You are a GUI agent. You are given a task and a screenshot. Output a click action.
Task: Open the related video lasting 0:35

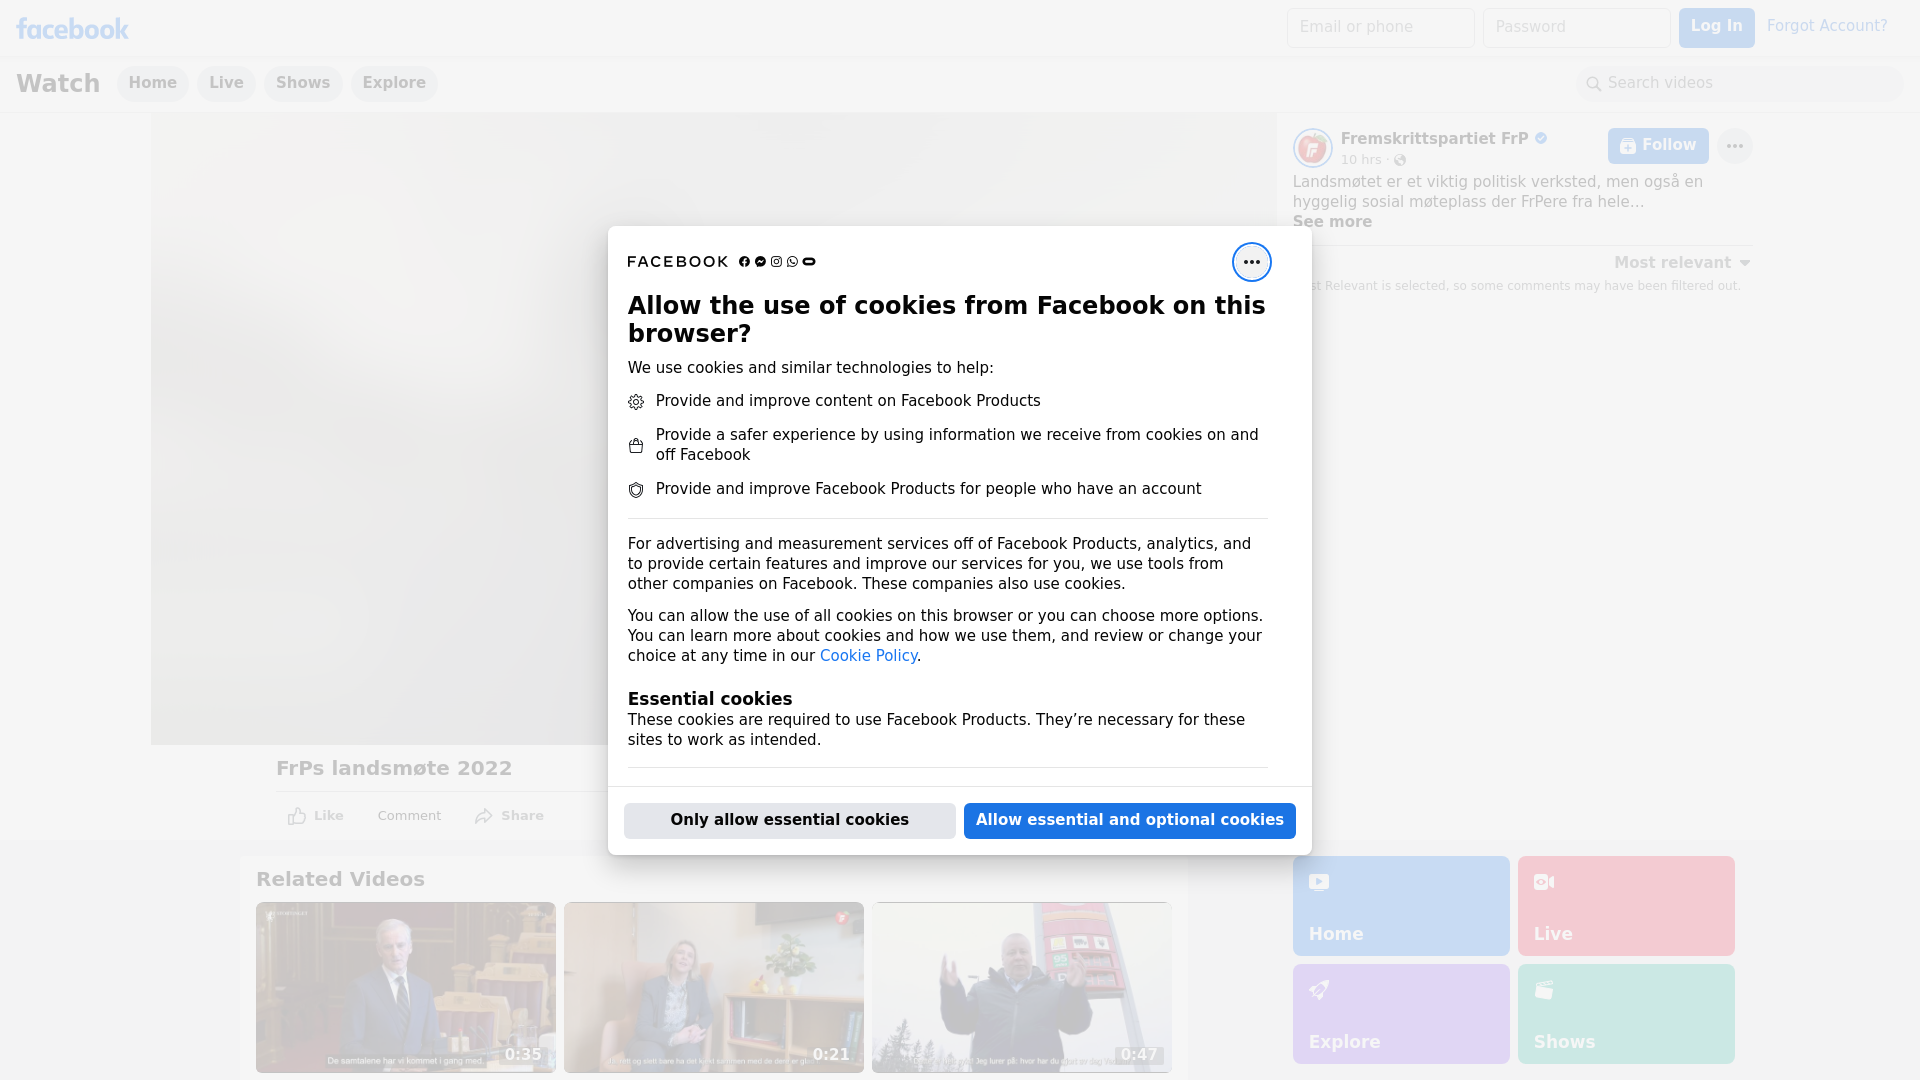click(x=406, y=988)
